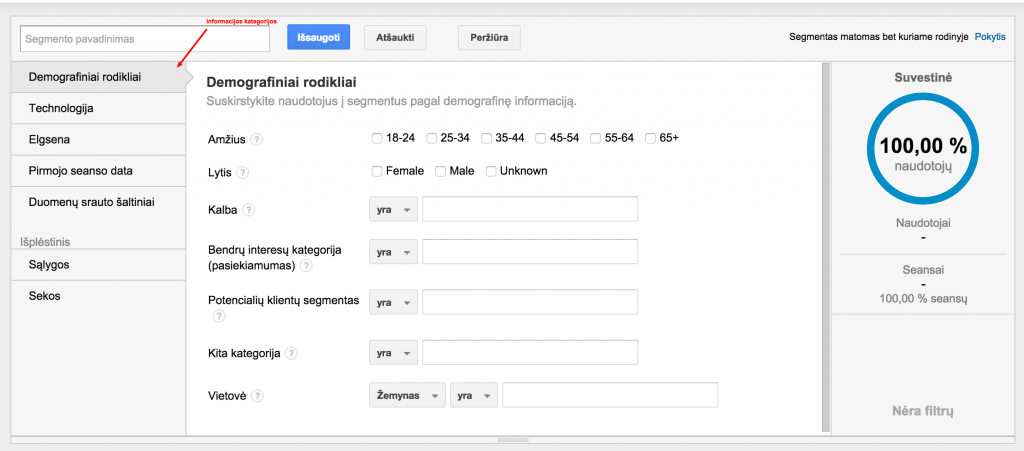Click the Peržiūra preview button
The height and width of the screenshot is (451, 1024).
[x=488, y=38]
